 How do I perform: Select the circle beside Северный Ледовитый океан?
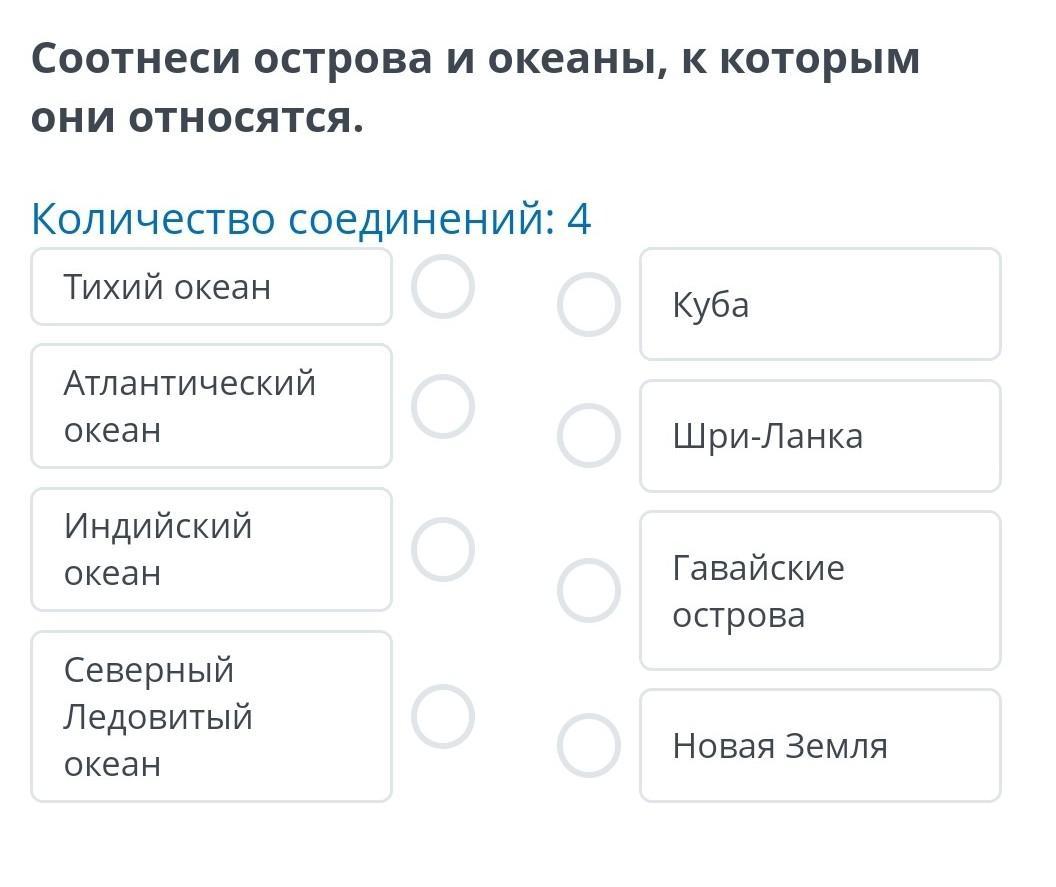[x=443, y=717]
